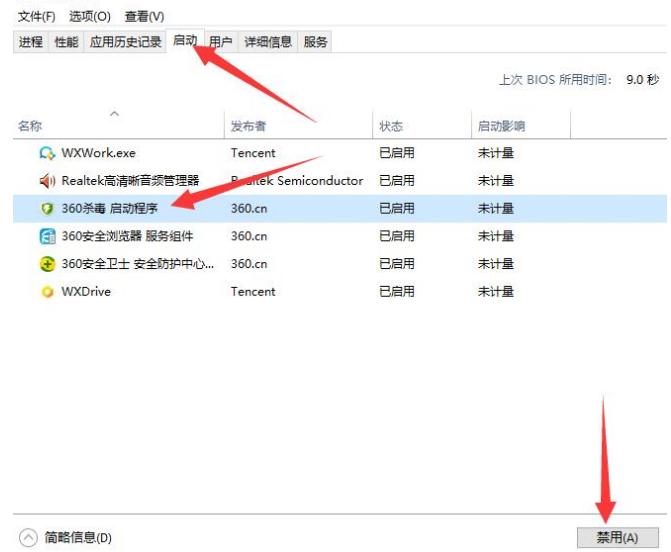Click the WXDrive hexagon icon

coord(47,292)
